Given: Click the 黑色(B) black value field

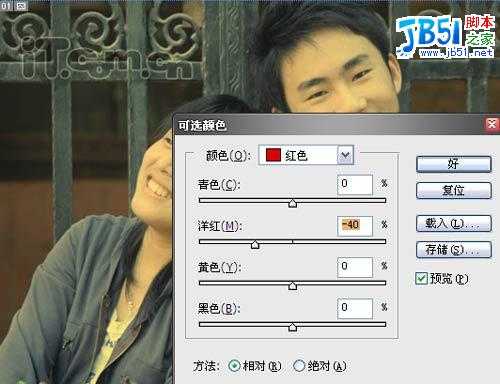Looking at the screenshot, I should [355, 308].
